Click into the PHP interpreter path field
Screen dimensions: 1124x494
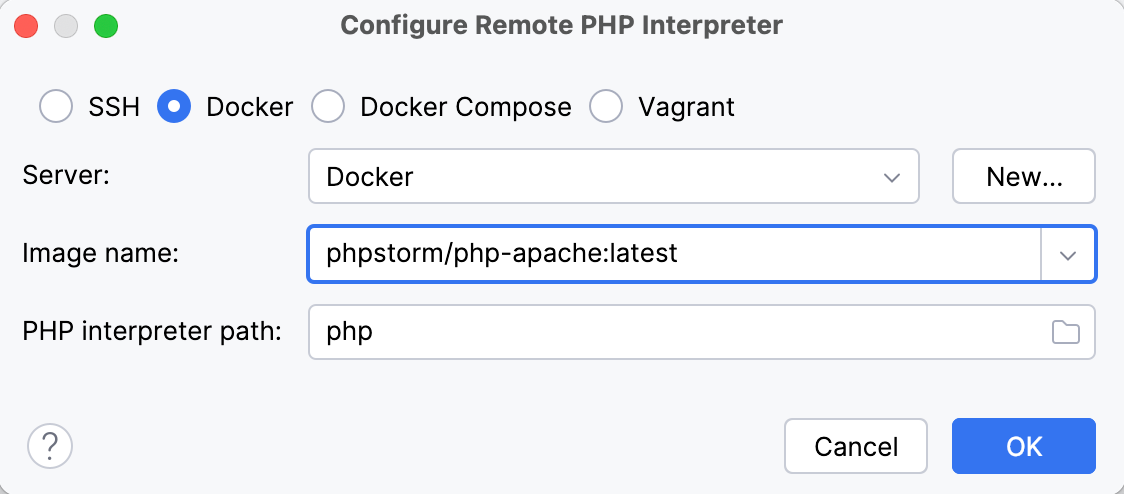point(680,332)
